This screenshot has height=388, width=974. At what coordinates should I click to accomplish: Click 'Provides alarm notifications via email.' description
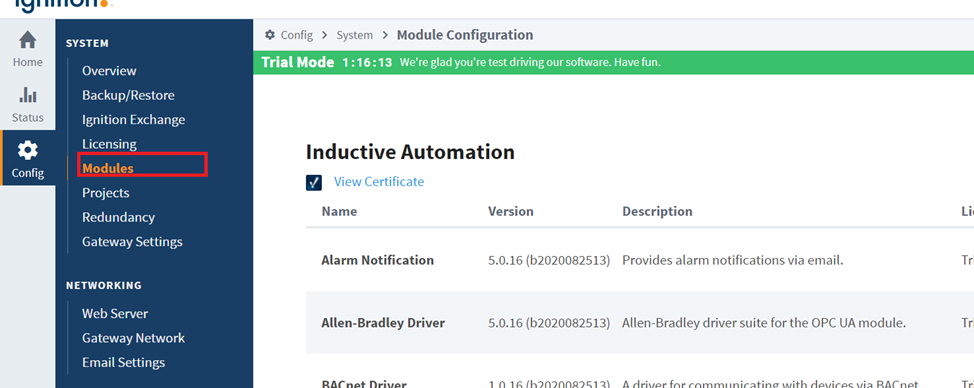(x=733, y=261)
